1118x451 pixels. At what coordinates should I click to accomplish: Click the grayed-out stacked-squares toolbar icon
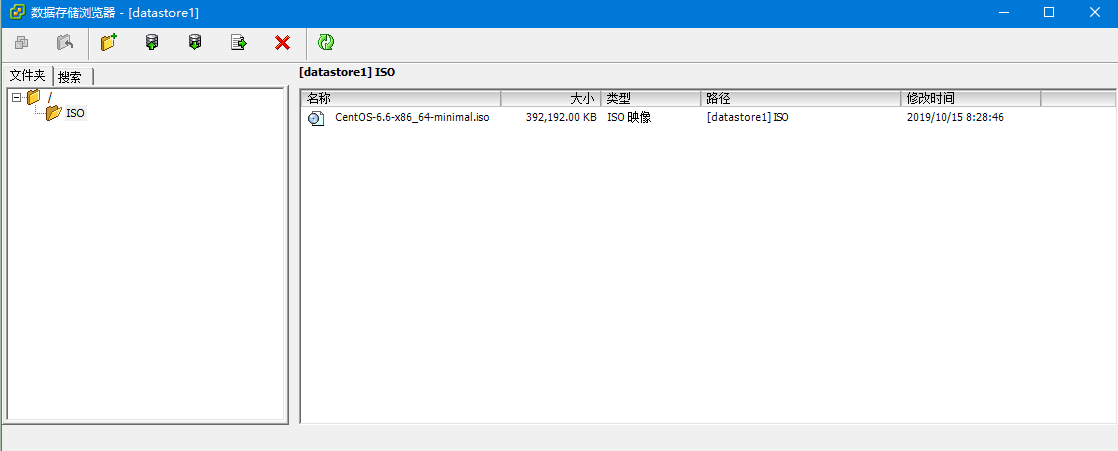tap(21, 43)
